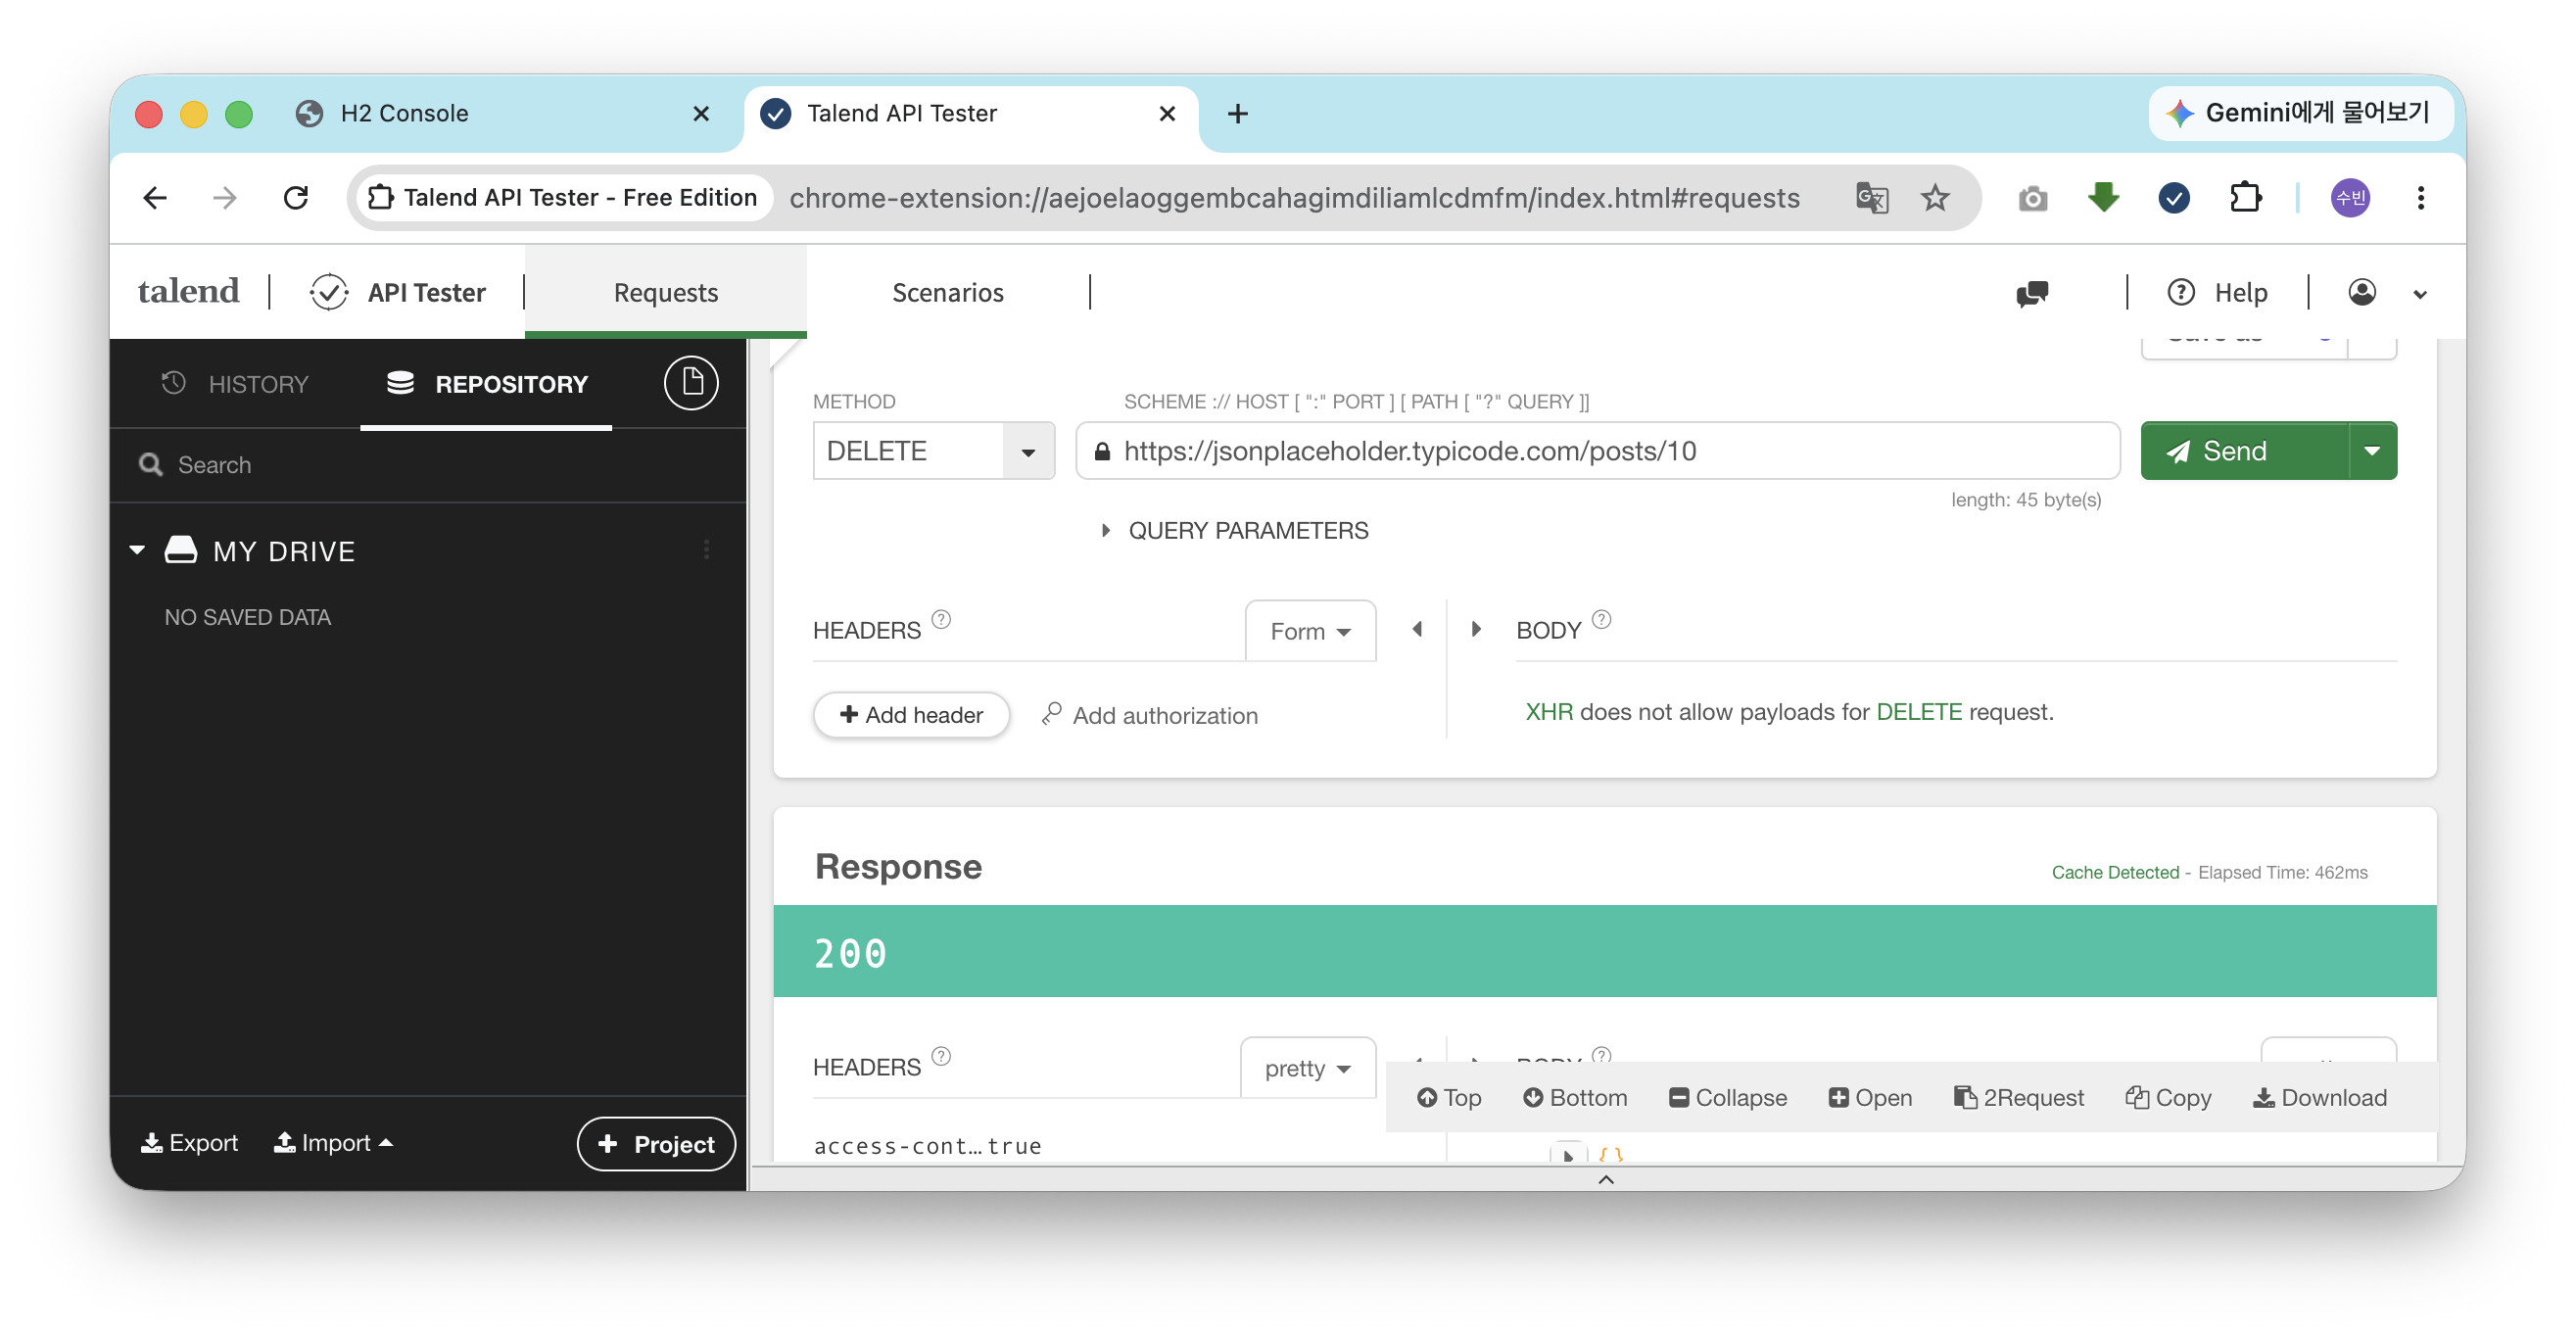The width and height of the screenshot is (2576, 1336).
Task: Send the DELETE request
Action: [2244, 451]
